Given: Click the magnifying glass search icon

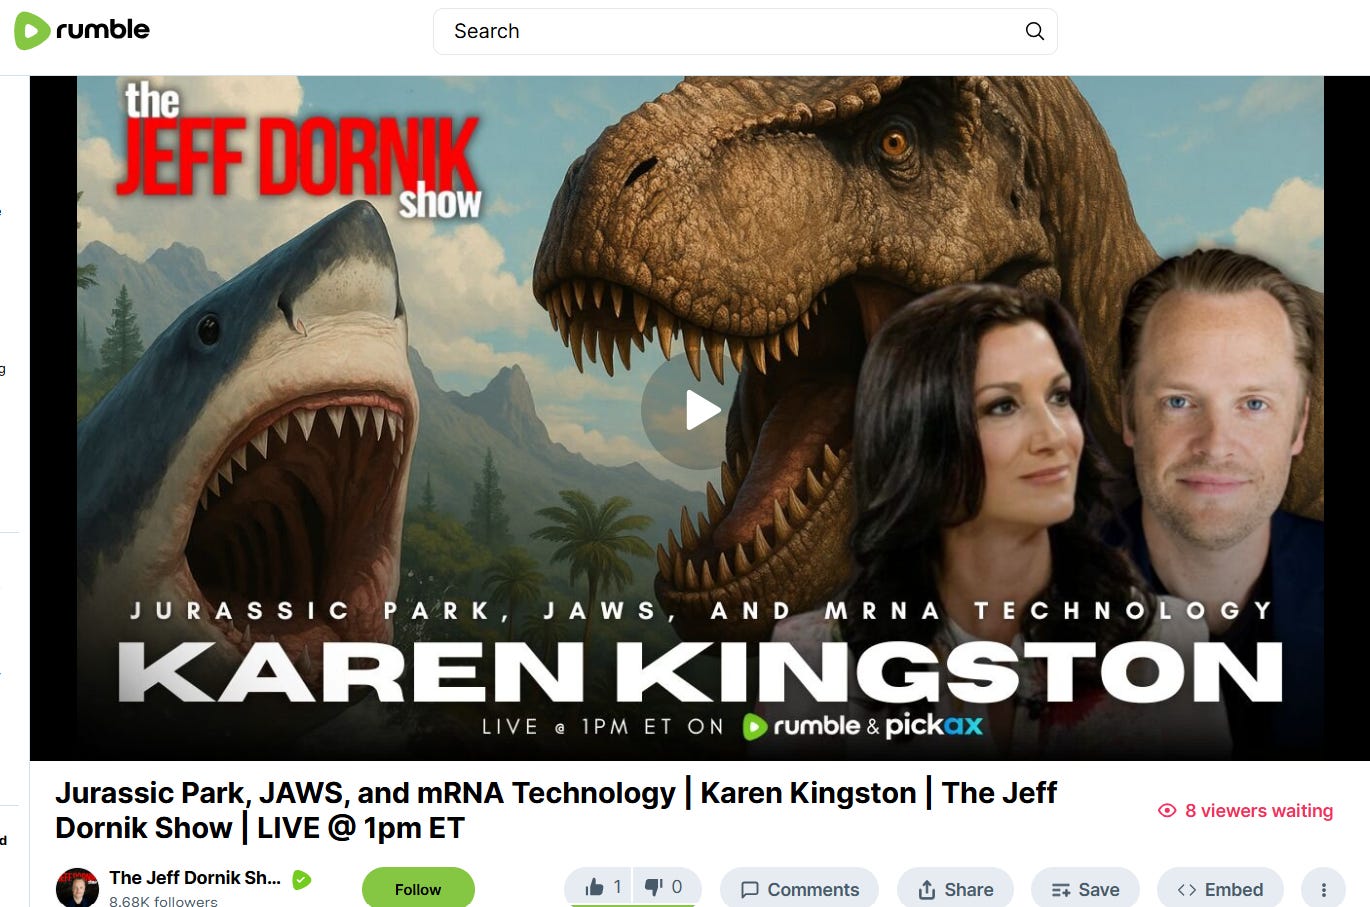Looking at the screenshot, I should (x=1035, y=31).
